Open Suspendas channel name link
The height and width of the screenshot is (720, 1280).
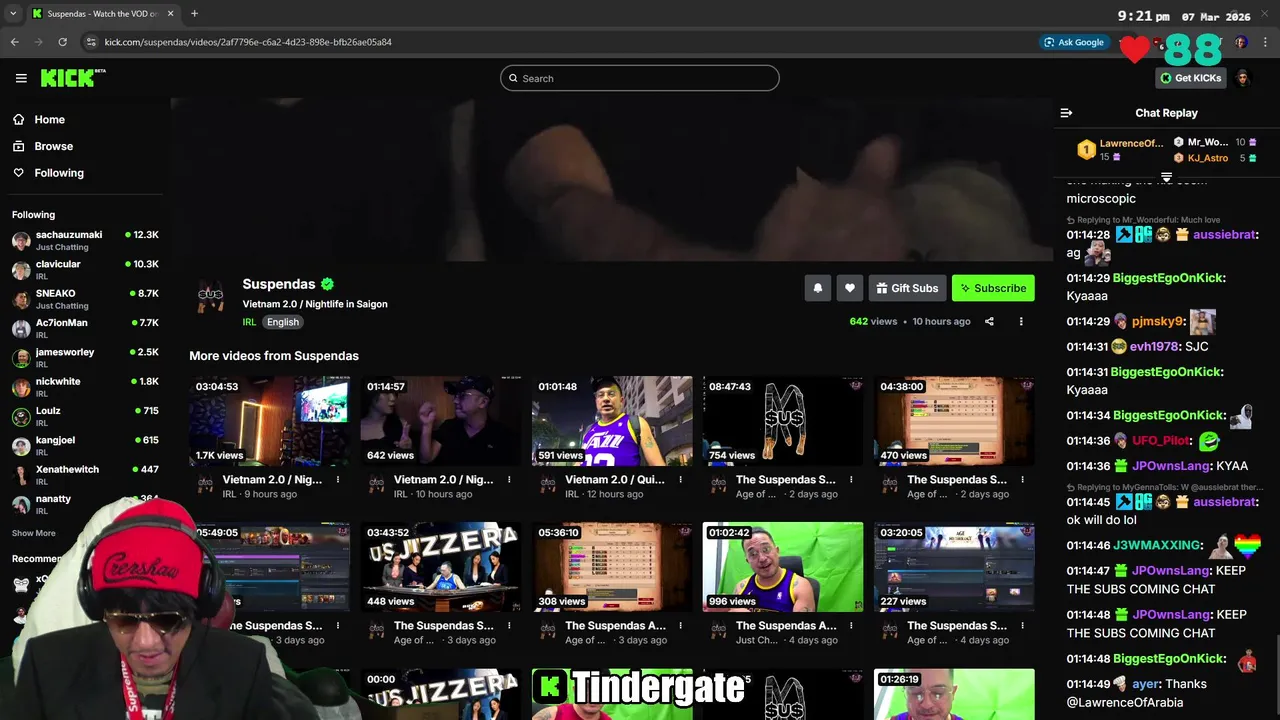(x=278, y=284)
